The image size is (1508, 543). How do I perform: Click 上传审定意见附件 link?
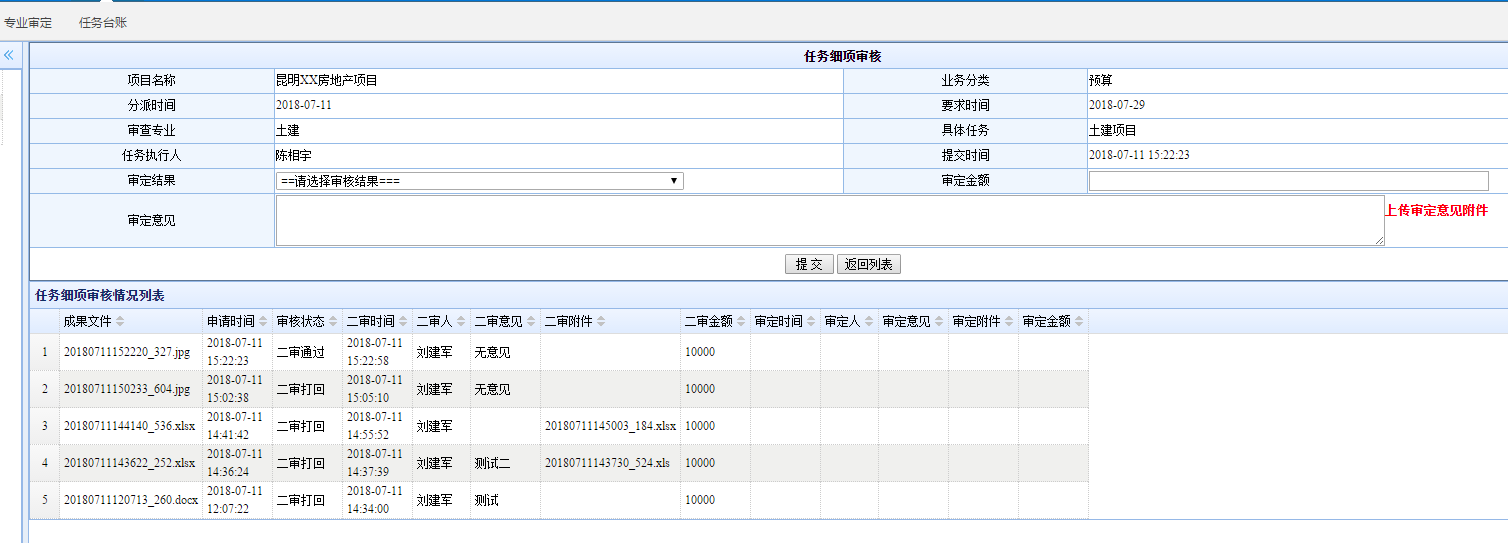coord(1436,210)
